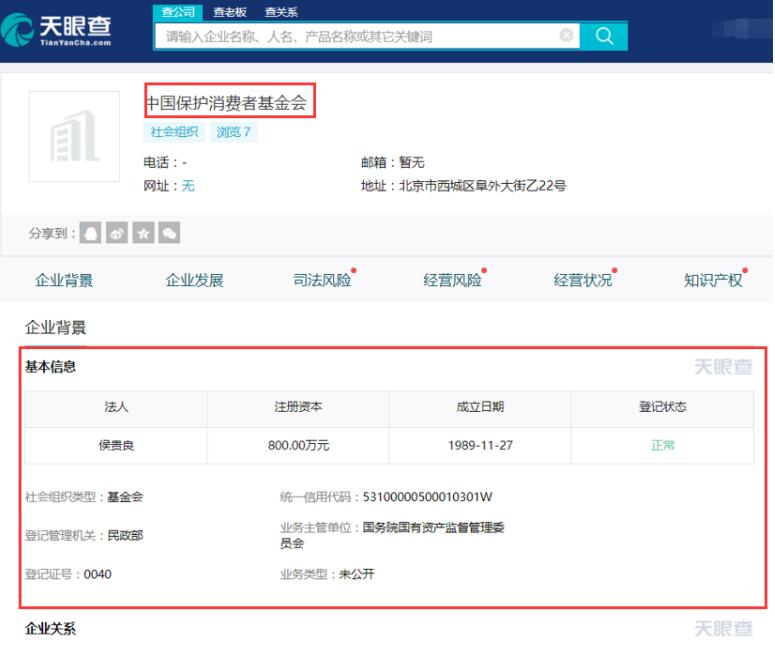The height and width of the screenshot is (648, 775).
Task: Share to Qzone star icon
Action: [x=143, y=233]
